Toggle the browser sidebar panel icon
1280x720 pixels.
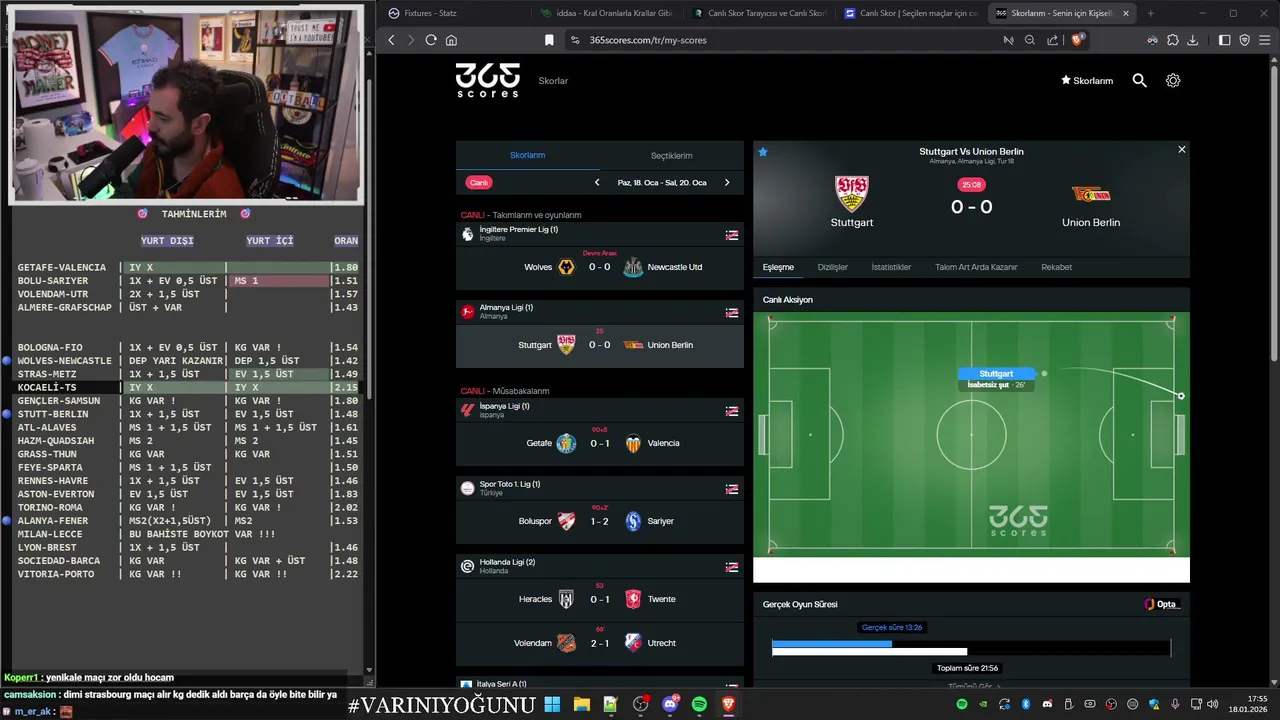(x=1225, y=40)
